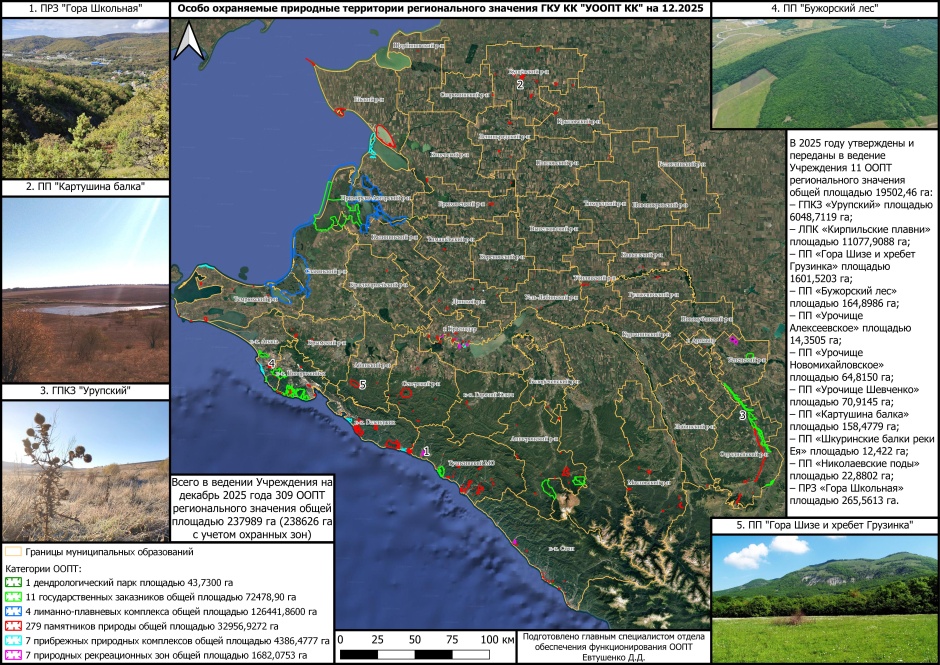Click map marker number 3
This screenshot has width=940, height=665.
[742, 414]
